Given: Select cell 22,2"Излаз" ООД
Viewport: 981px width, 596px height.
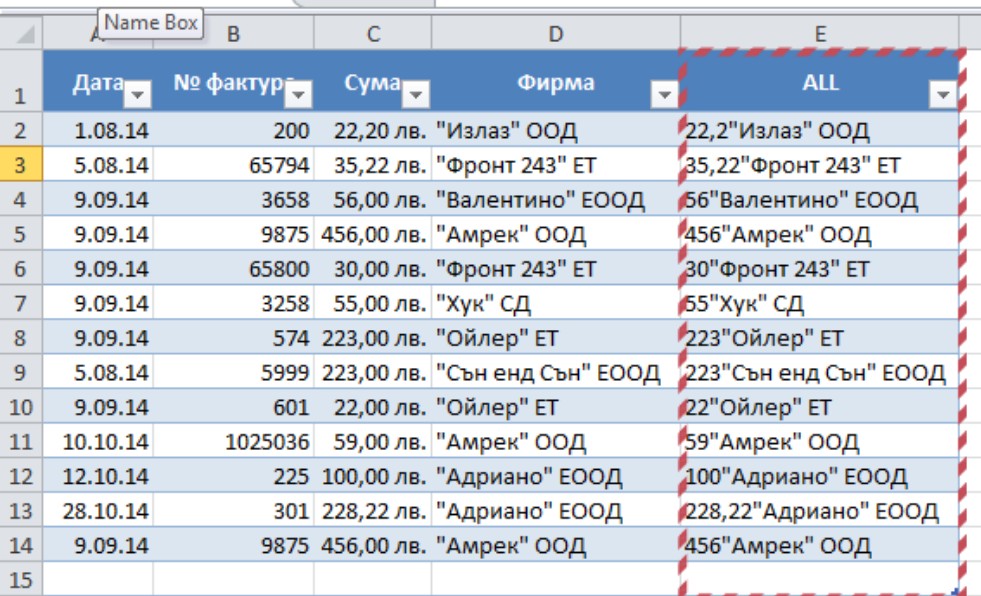Looking at the screenshot, I should click(820, 130).
